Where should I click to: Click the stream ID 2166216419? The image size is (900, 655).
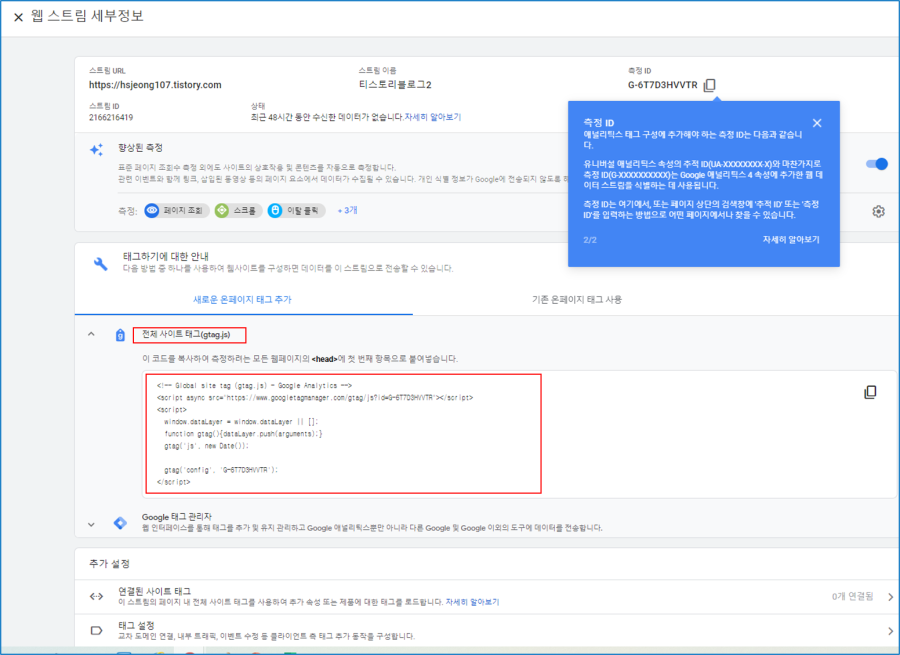[111, 117]
